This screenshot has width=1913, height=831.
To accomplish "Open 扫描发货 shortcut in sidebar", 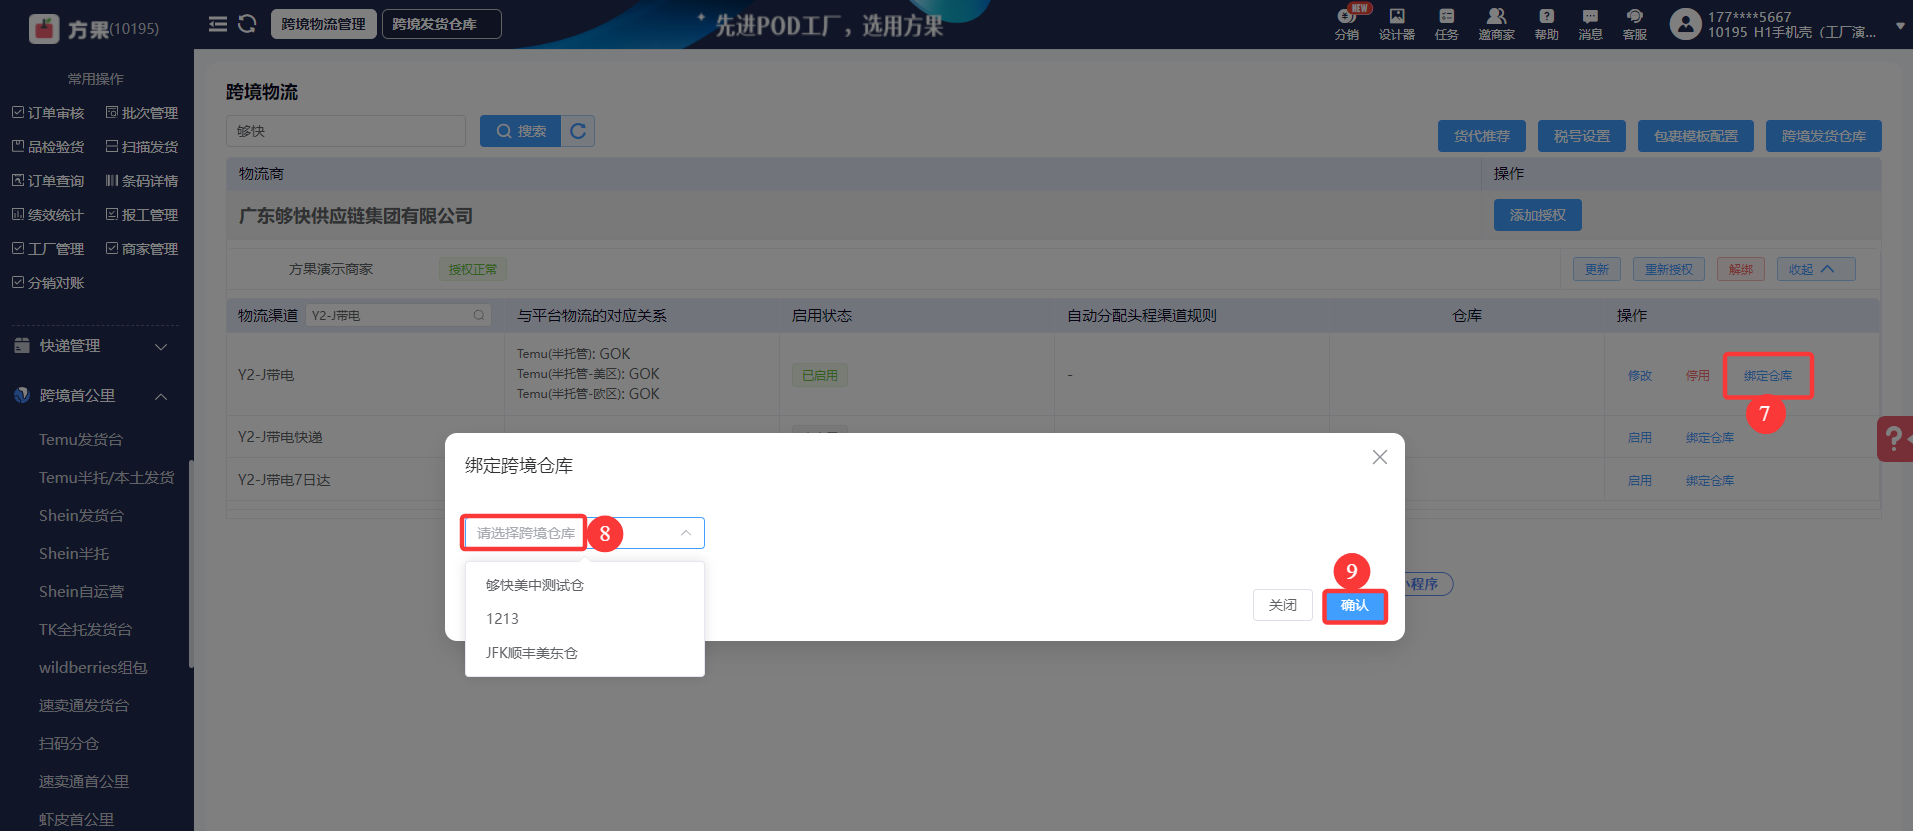I will click(x=142, y=147).
